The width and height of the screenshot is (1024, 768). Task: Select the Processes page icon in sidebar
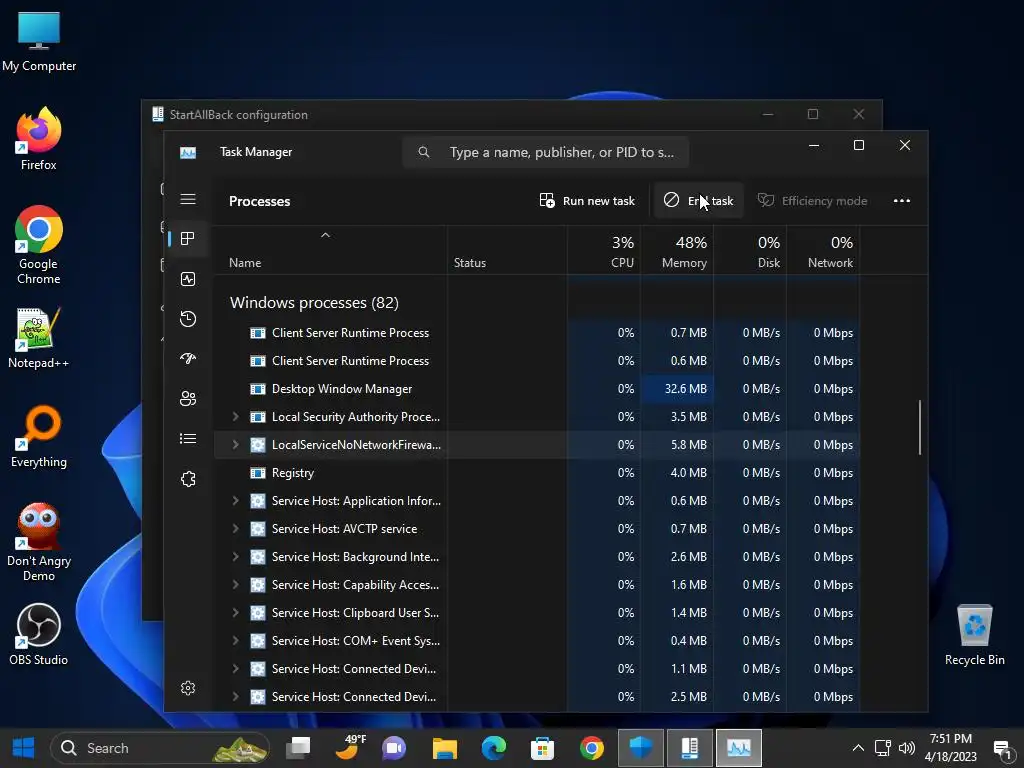coord(188,239)
